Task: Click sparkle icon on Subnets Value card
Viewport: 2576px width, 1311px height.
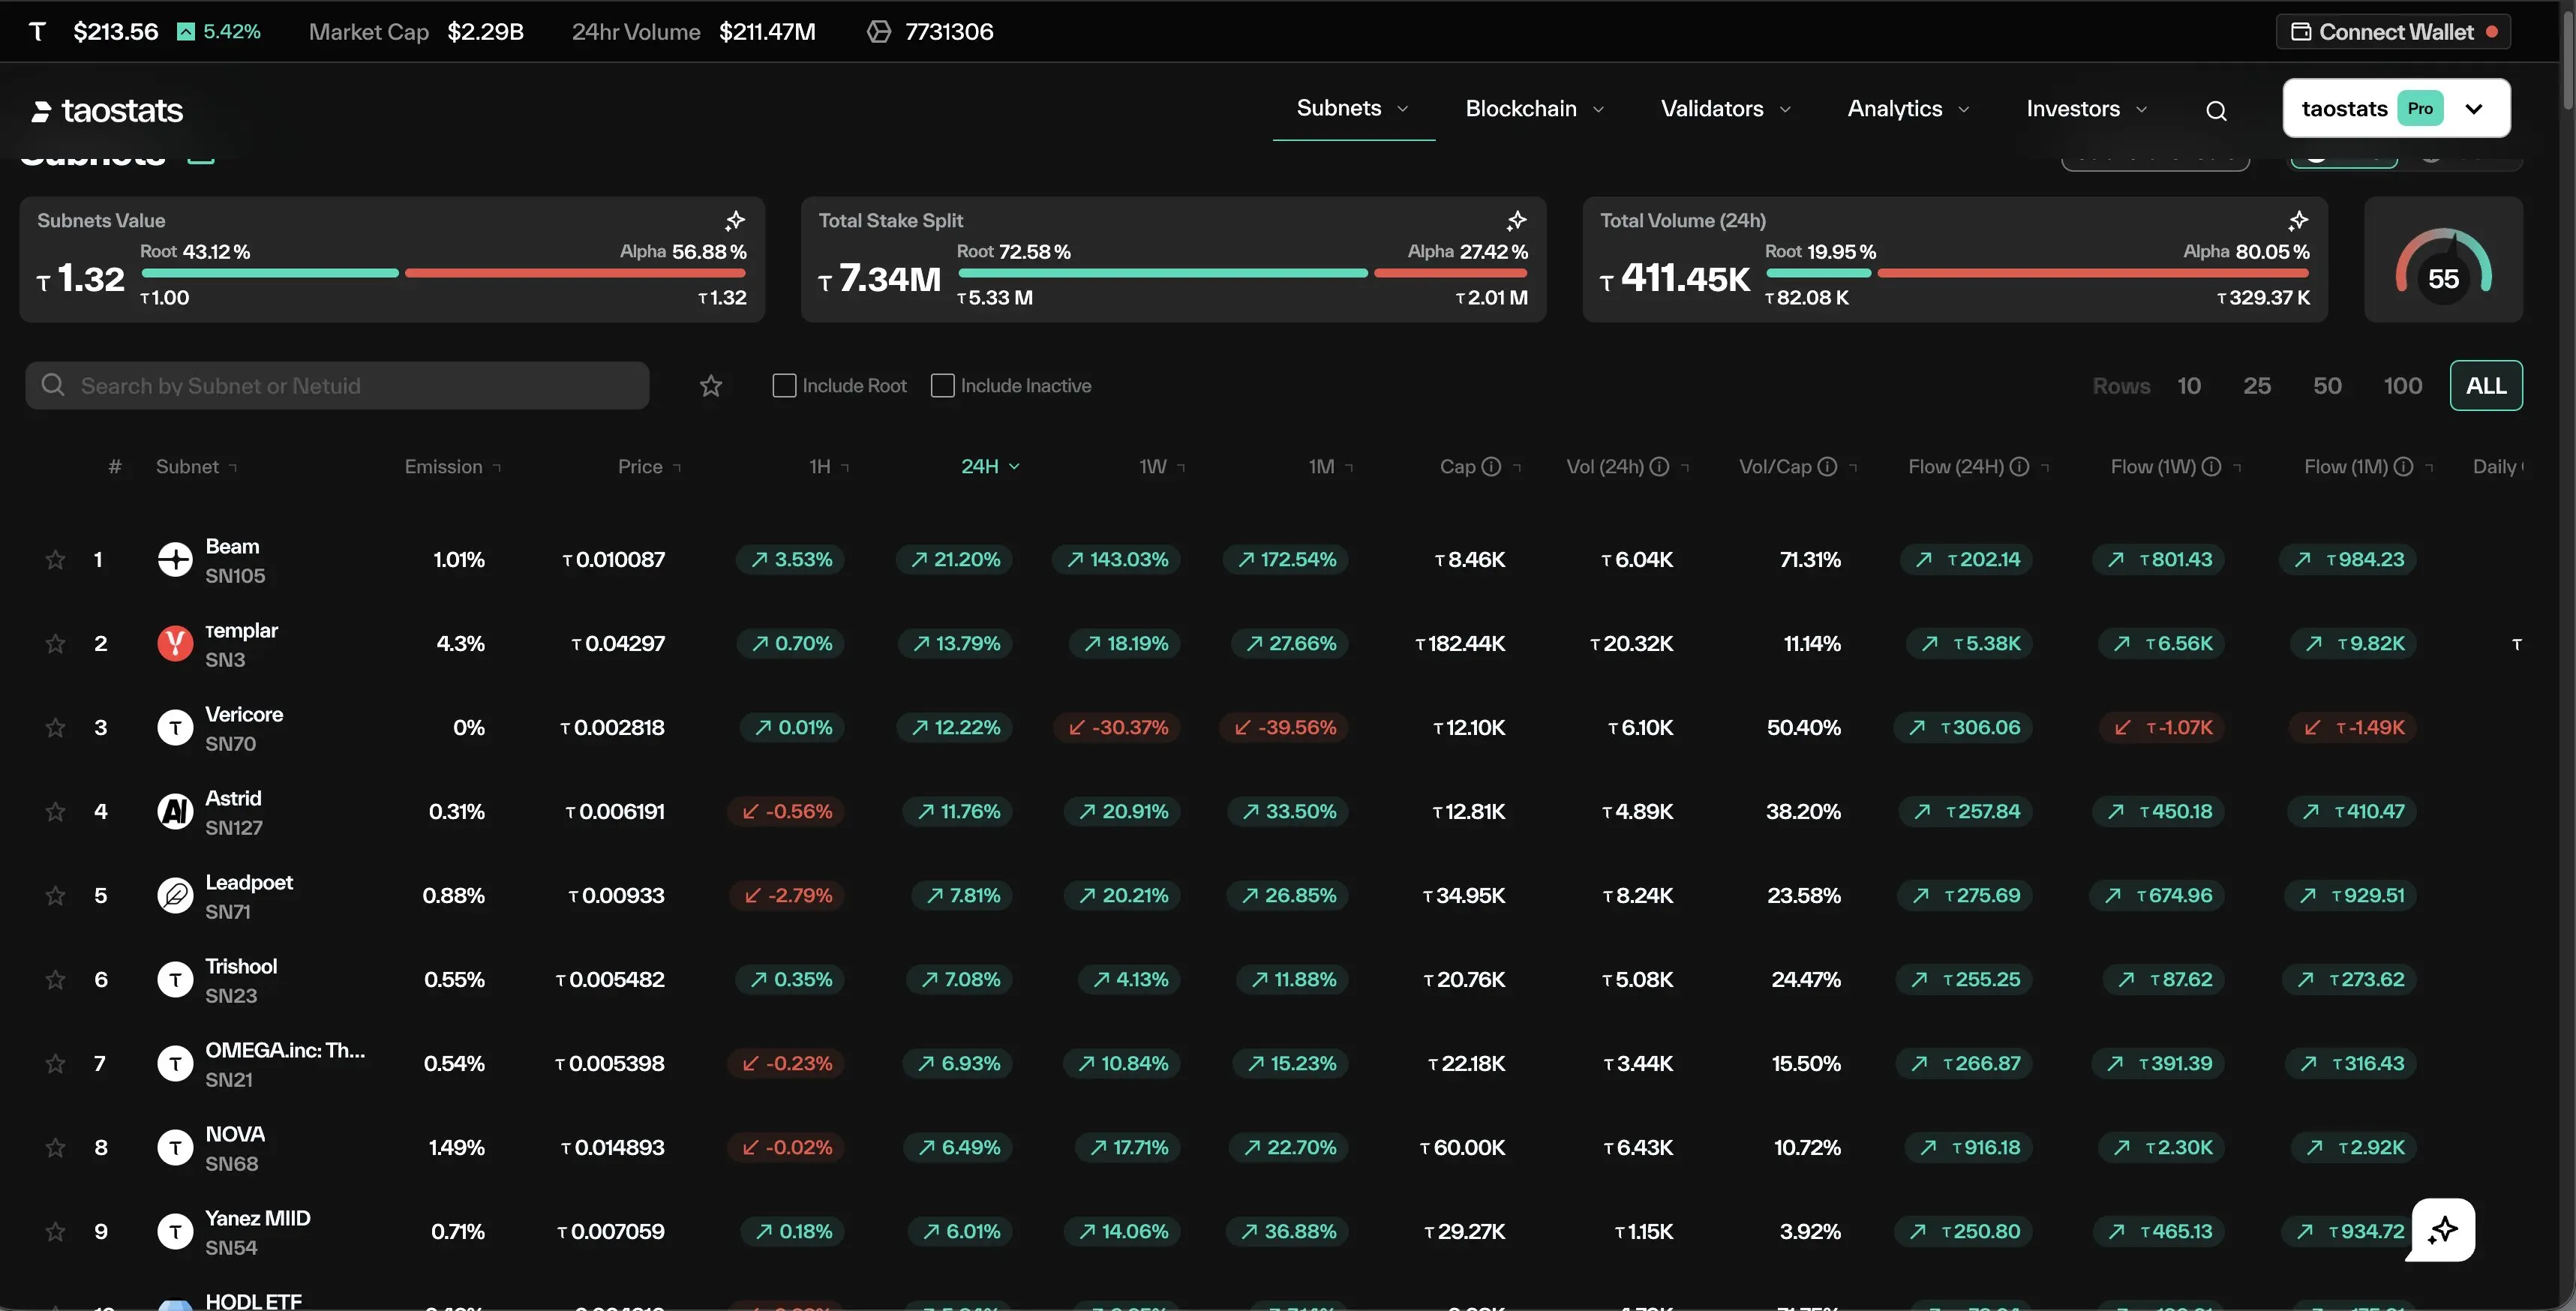Action: coord(735,220)
